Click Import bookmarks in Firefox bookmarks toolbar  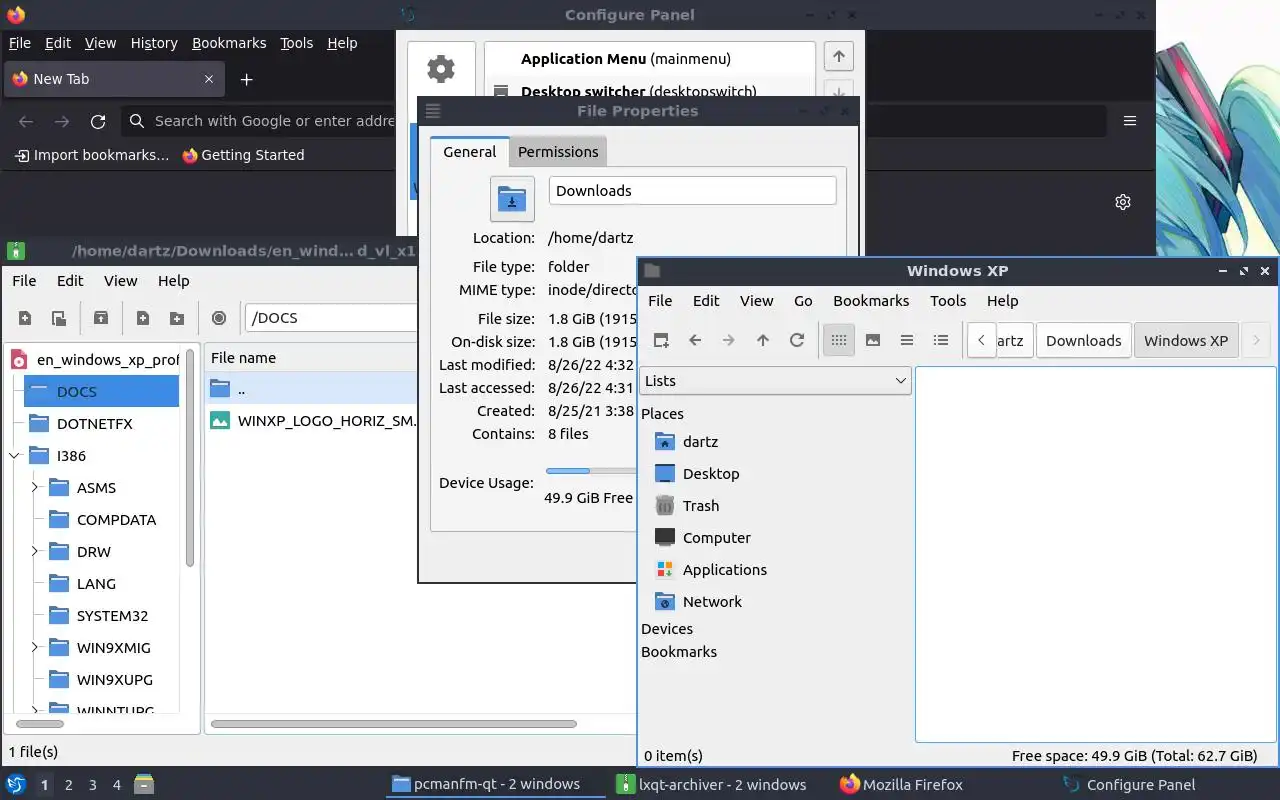click(92, 155)
